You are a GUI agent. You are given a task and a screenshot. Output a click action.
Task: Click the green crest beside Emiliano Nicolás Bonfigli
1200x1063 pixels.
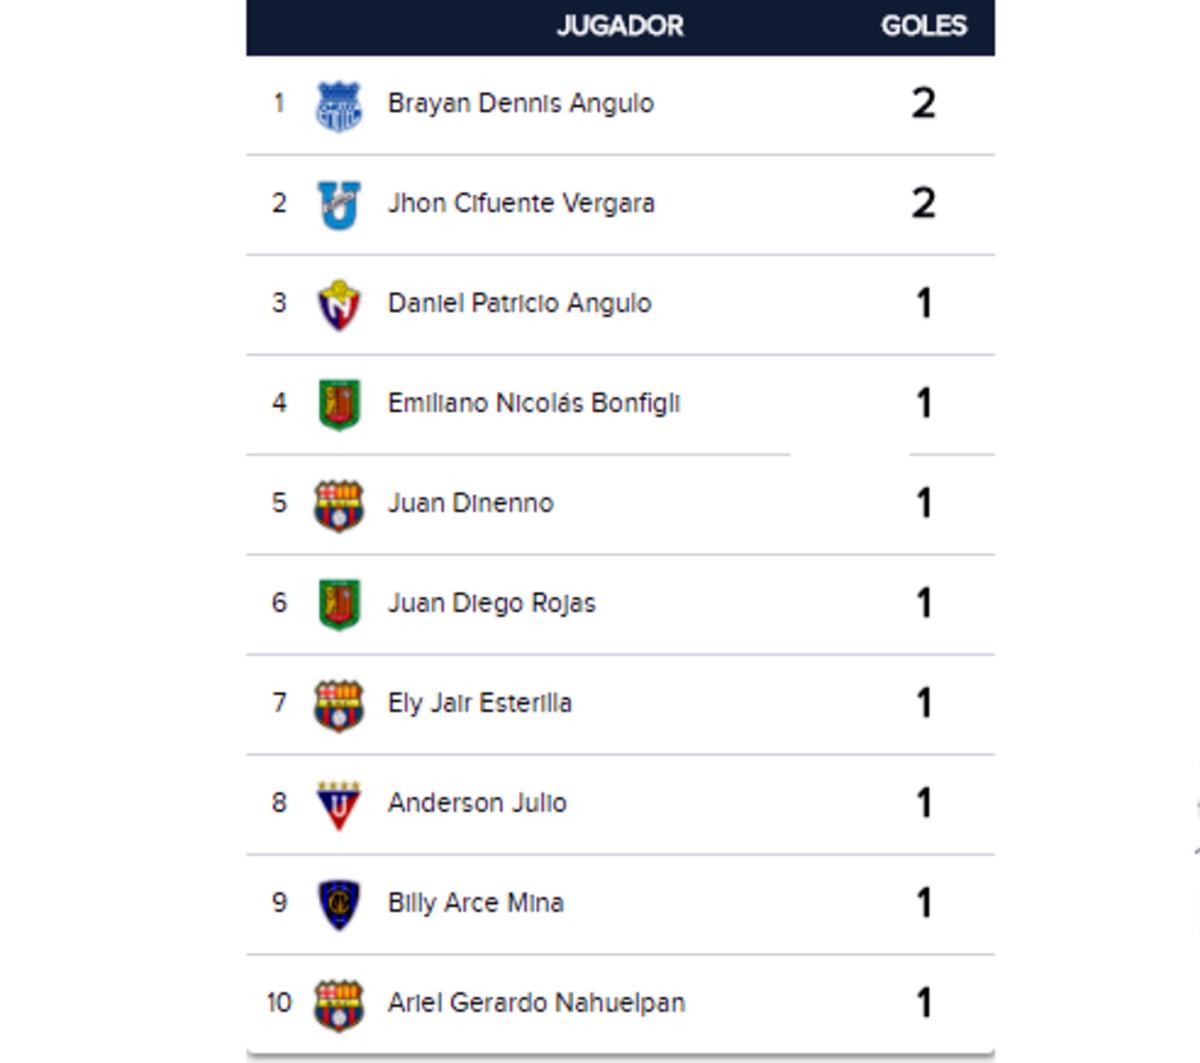[x=338, y=405]
